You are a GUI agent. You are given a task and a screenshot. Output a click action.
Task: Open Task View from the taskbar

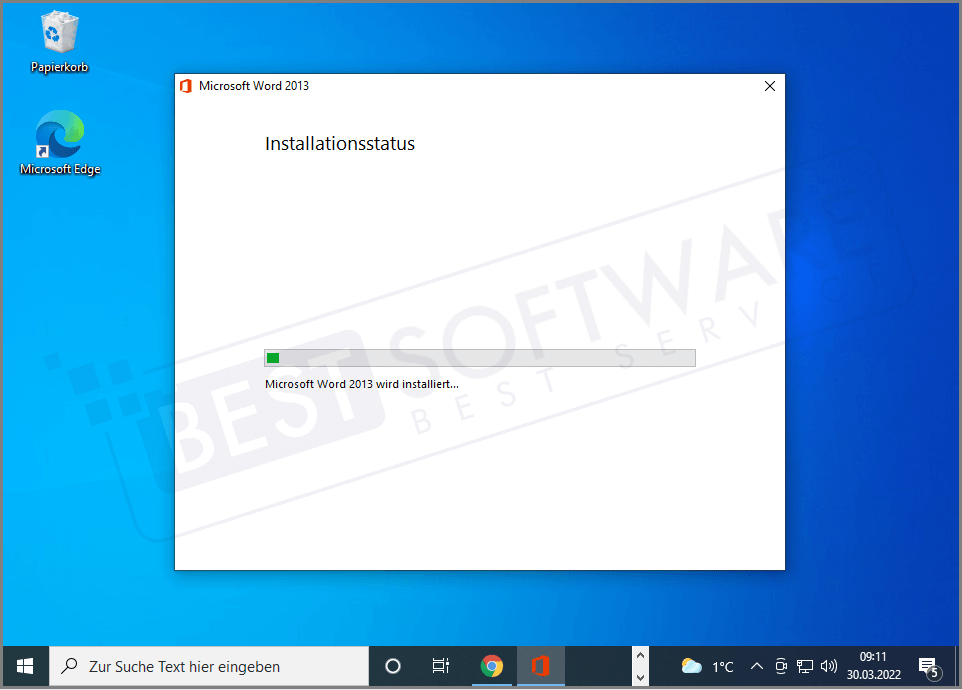point(440,665)
